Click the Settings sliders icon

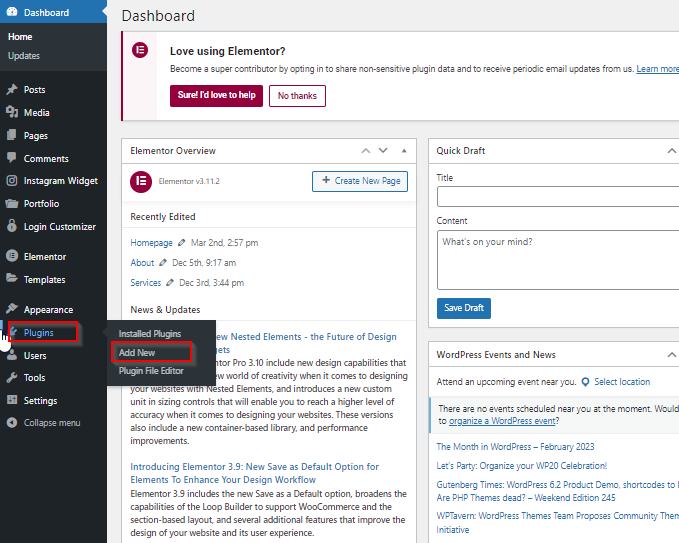(x=12, y=400)
